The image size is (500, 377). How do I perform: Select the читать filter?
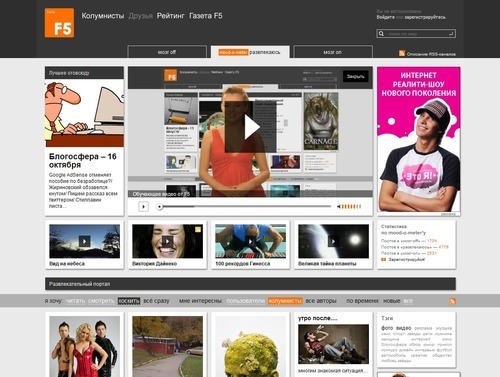(76, 301)
